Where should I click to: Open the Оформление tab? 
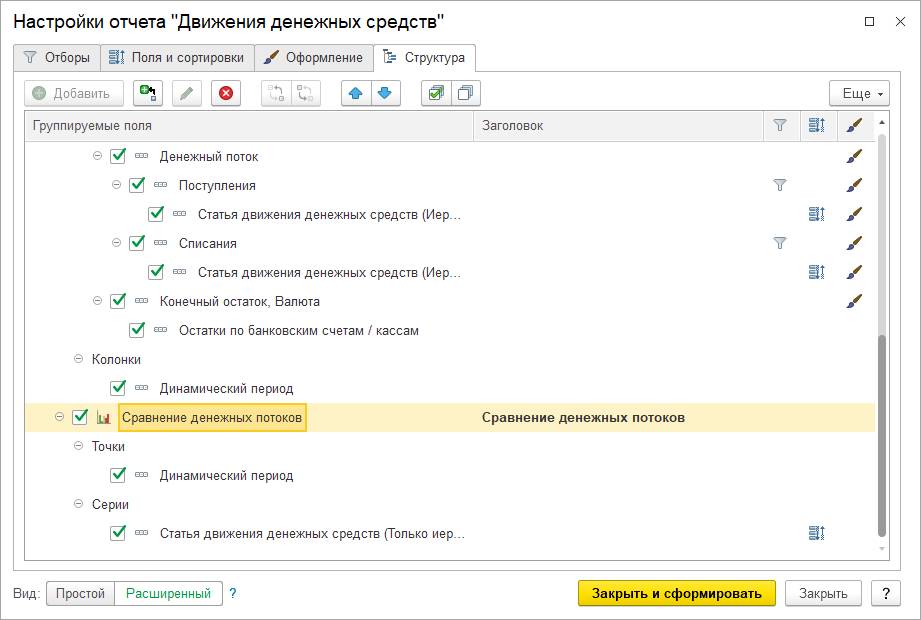tap(314, 57)
